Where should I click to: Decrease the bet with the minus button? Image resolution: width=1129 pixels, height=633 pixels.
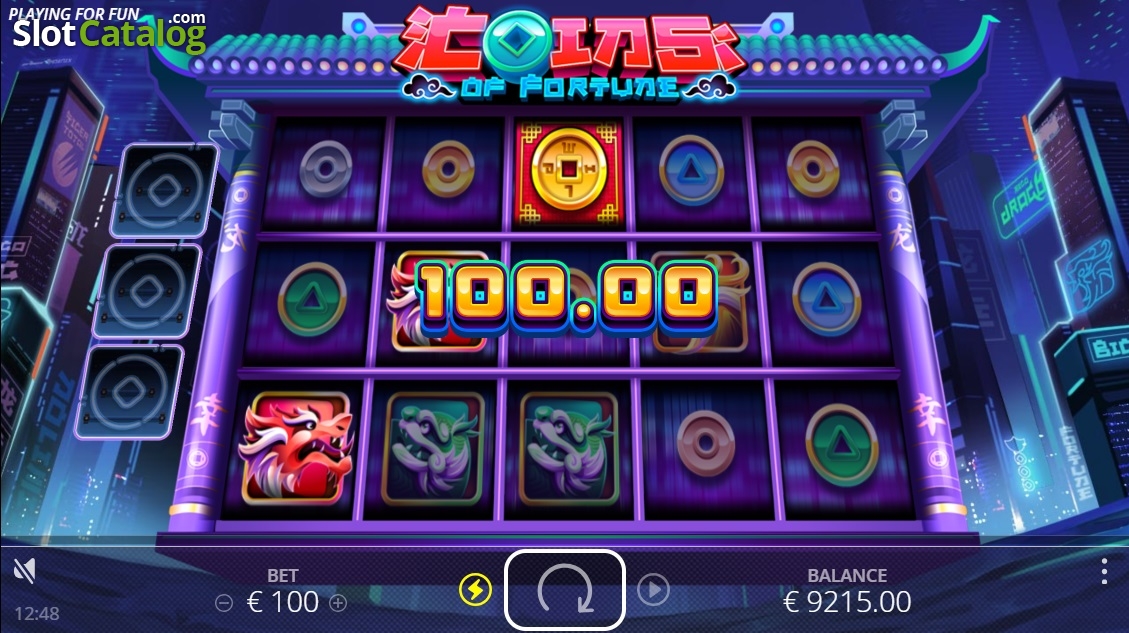click(x=224, y=603)
